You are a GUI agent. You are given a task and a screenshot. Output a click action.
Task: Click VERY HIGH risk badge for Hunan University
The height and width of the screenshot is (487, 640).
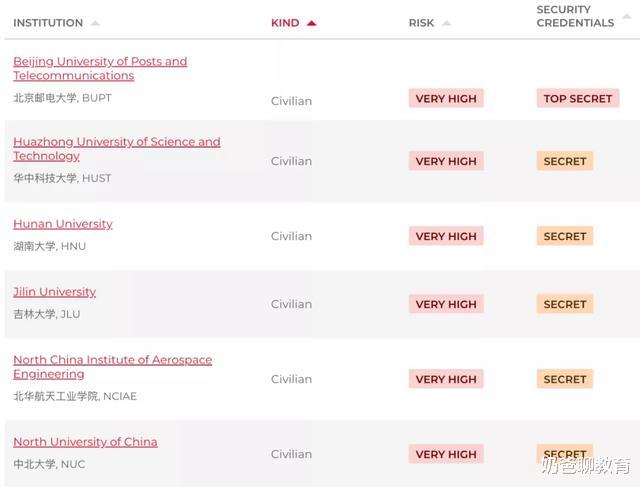446,236
